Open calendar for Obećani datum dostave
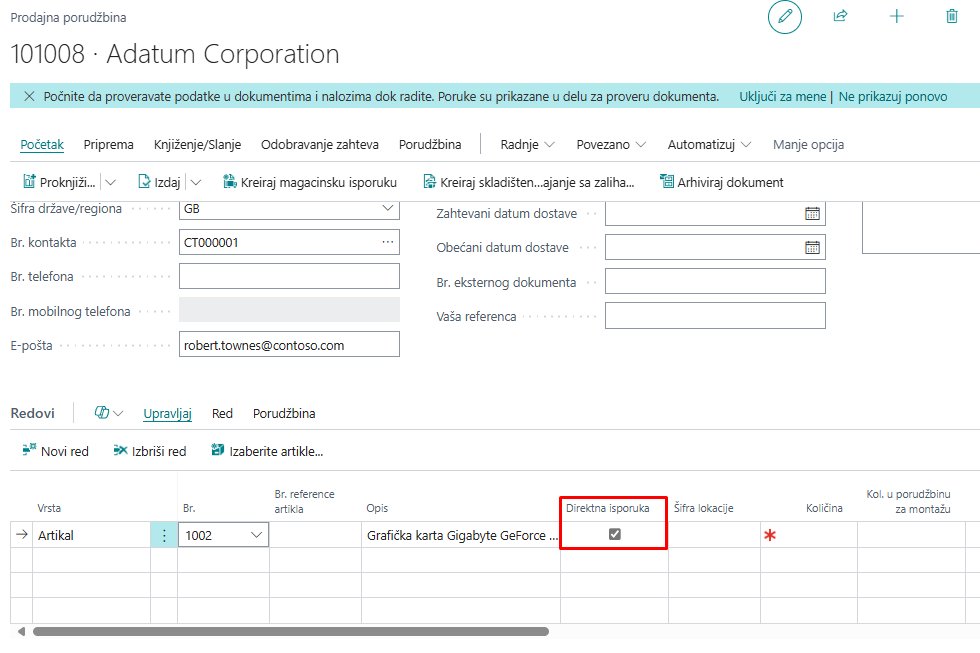This screenshot has width=980, height=653. point(812,247)
